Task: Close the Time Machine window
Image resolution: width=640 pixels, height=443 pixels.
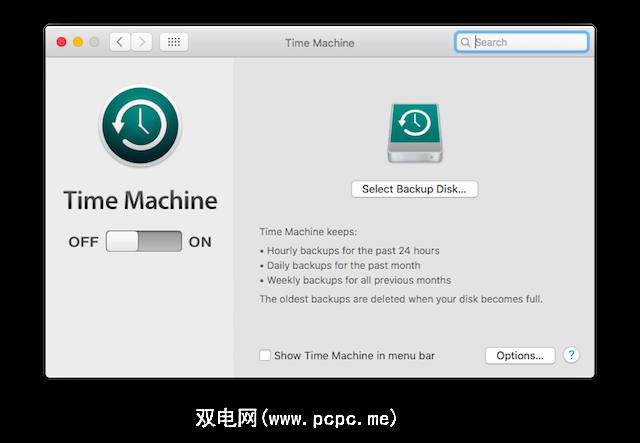Action: (62, 42)
